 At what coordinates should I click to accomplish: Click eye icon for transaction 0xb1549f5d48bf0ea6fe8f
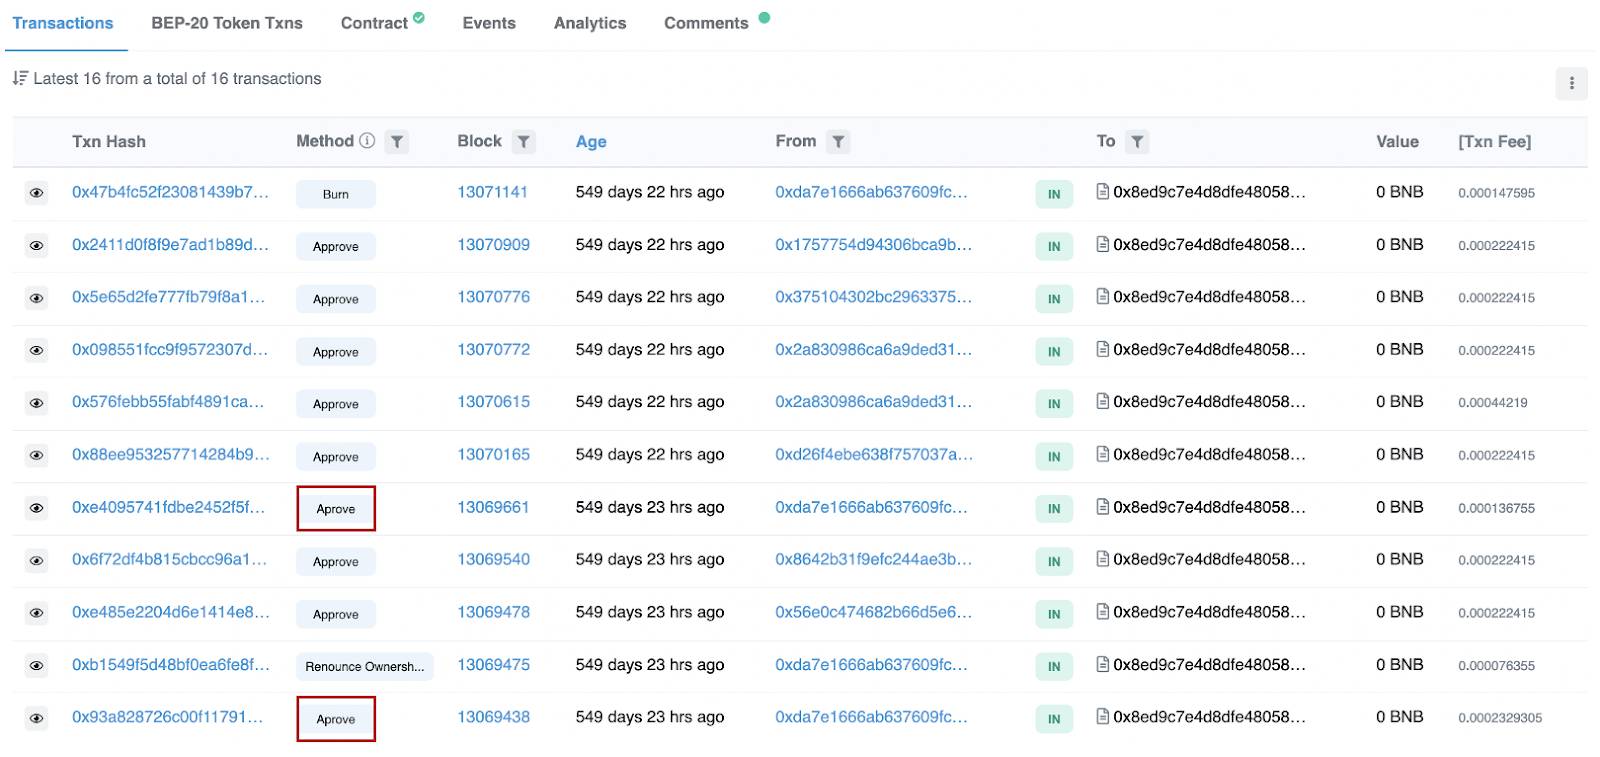(36, 665)
